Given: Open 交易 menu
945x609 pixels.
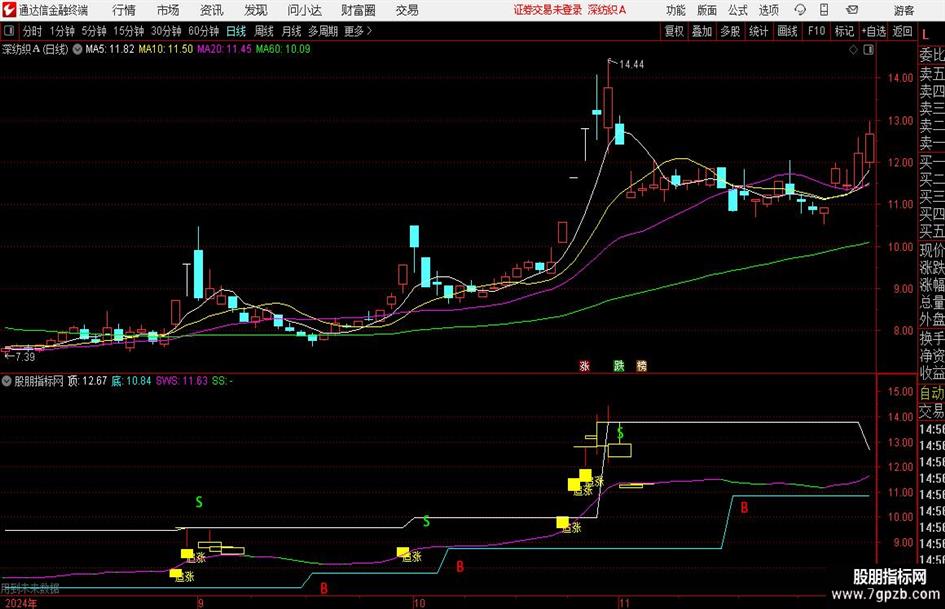Looking at the screenshot, I should click(407, 10).
